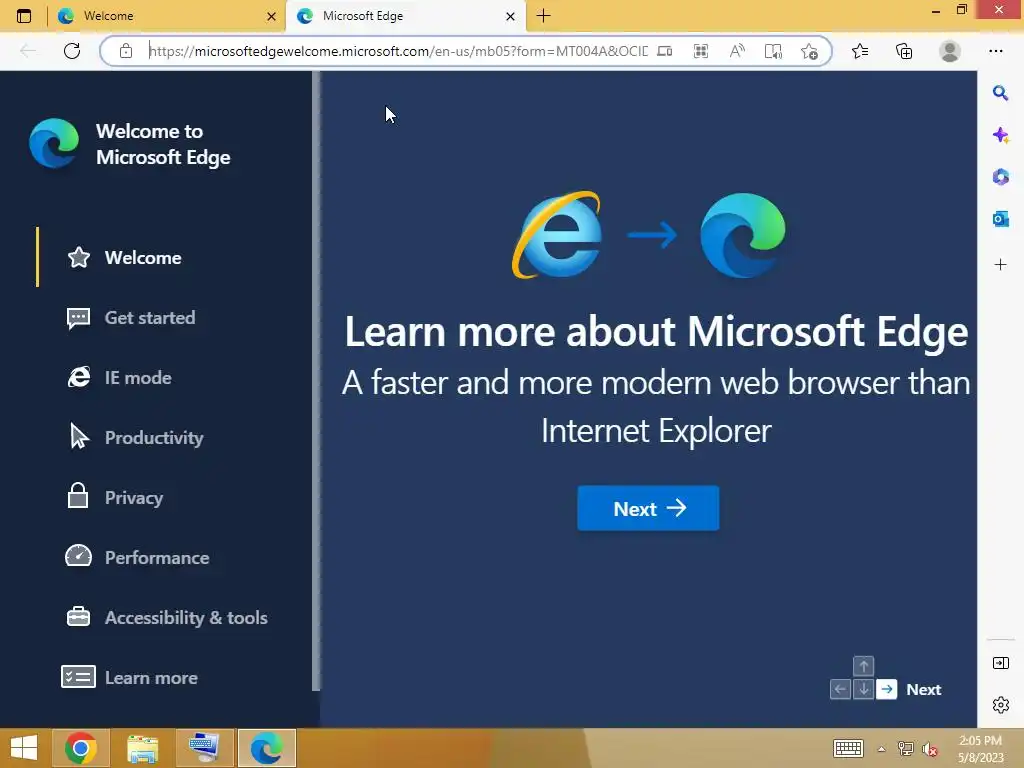This screenshot has height=768, width=1024.
Task: Hide the sidebar panel toggle
Action: pyautogui.click(x=1000, y=663)
